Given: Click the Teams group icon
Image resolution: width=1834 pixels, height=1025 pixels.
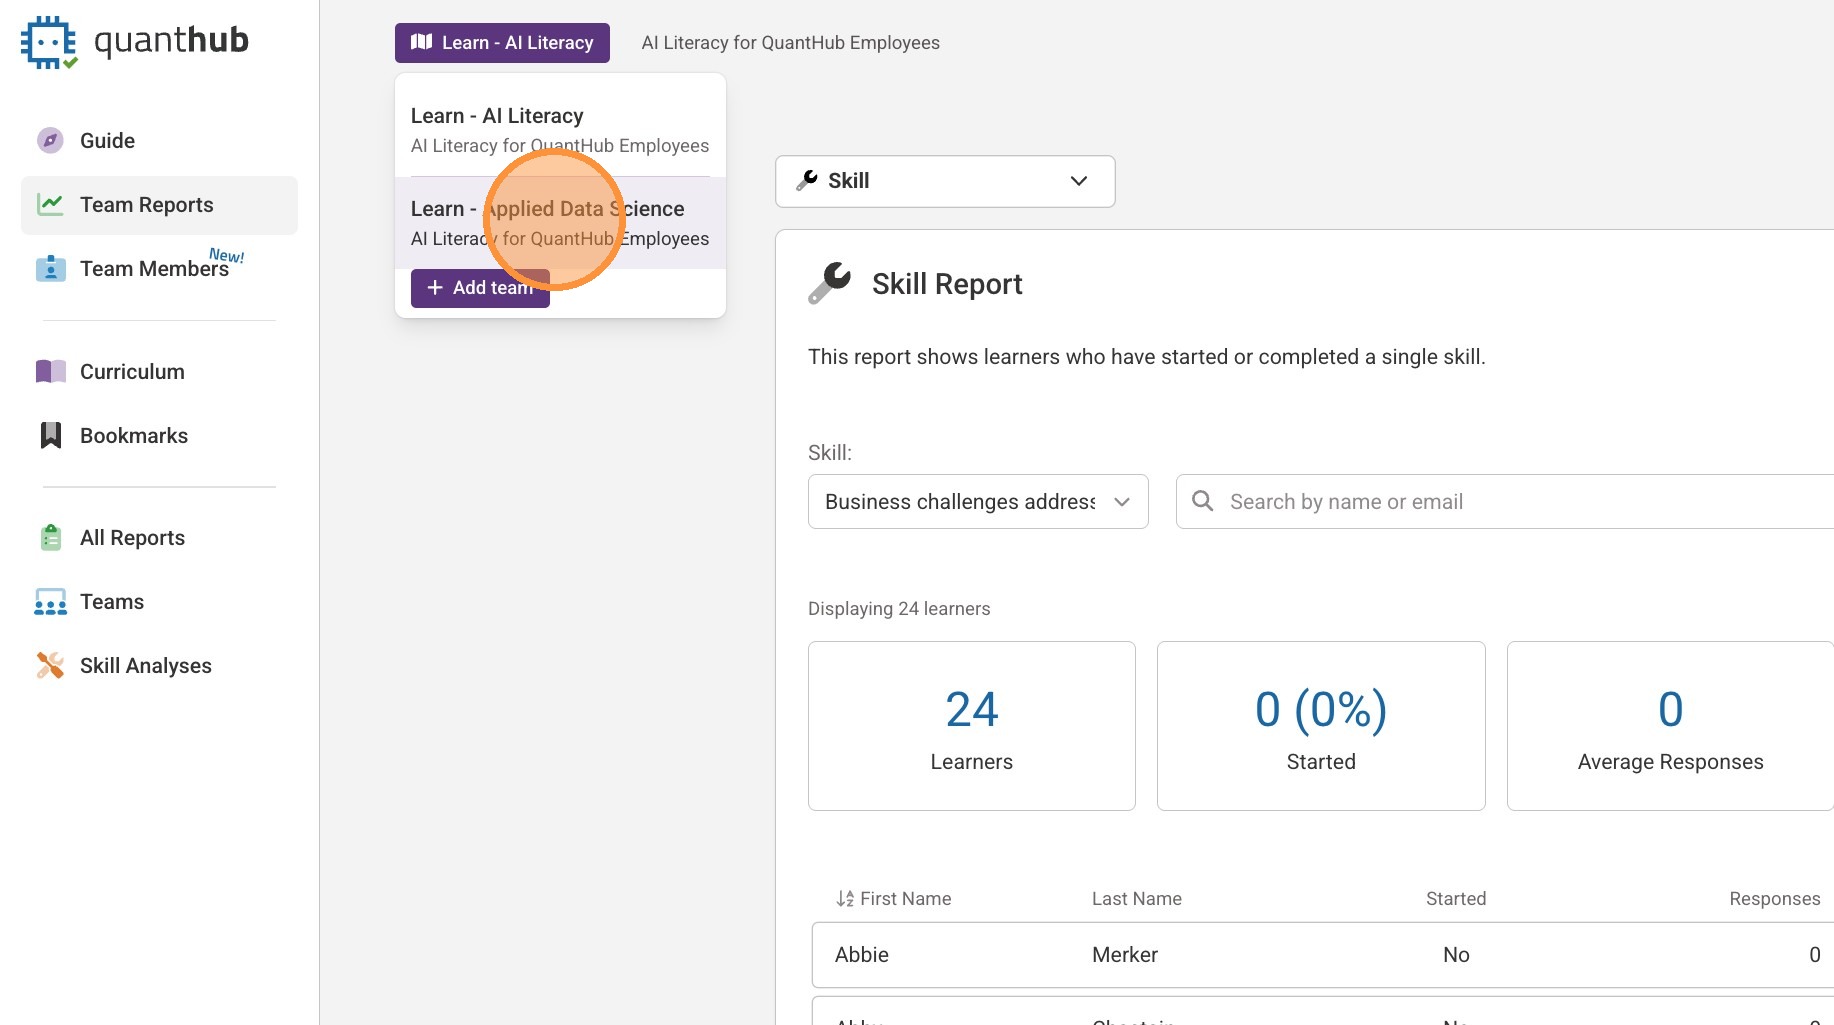Looking at the screenshot, I should (50, 602).
